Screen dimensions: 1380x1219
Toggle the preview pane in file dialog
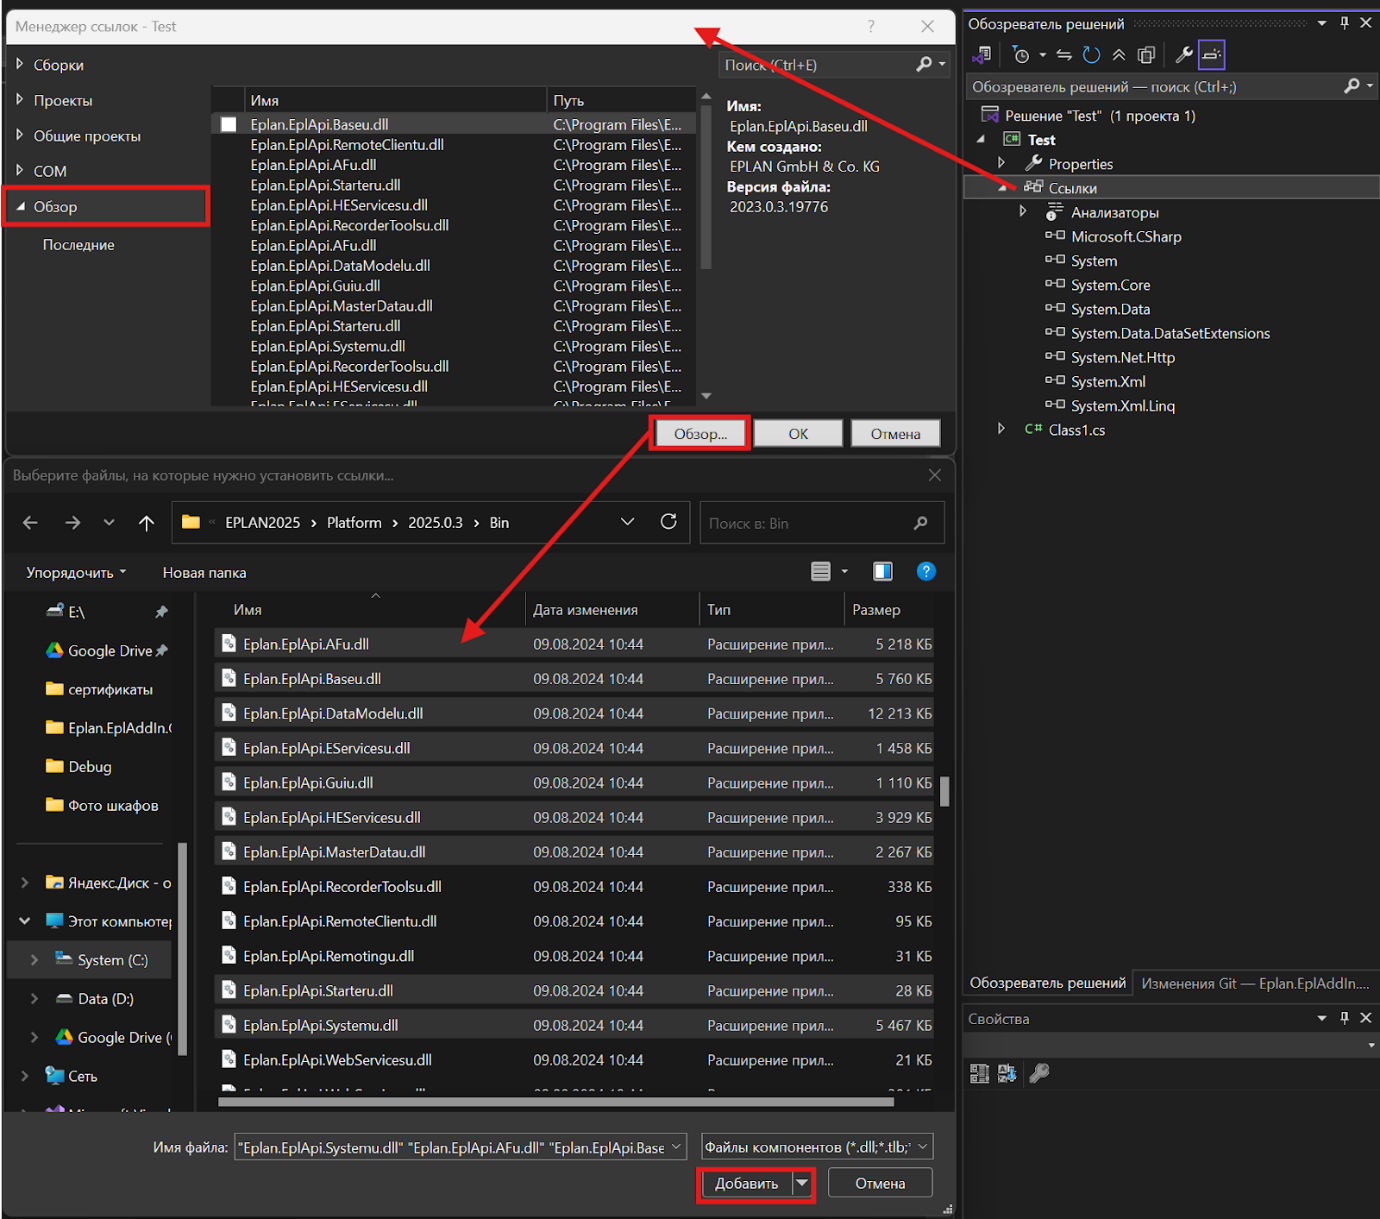(x=882, y=571)
